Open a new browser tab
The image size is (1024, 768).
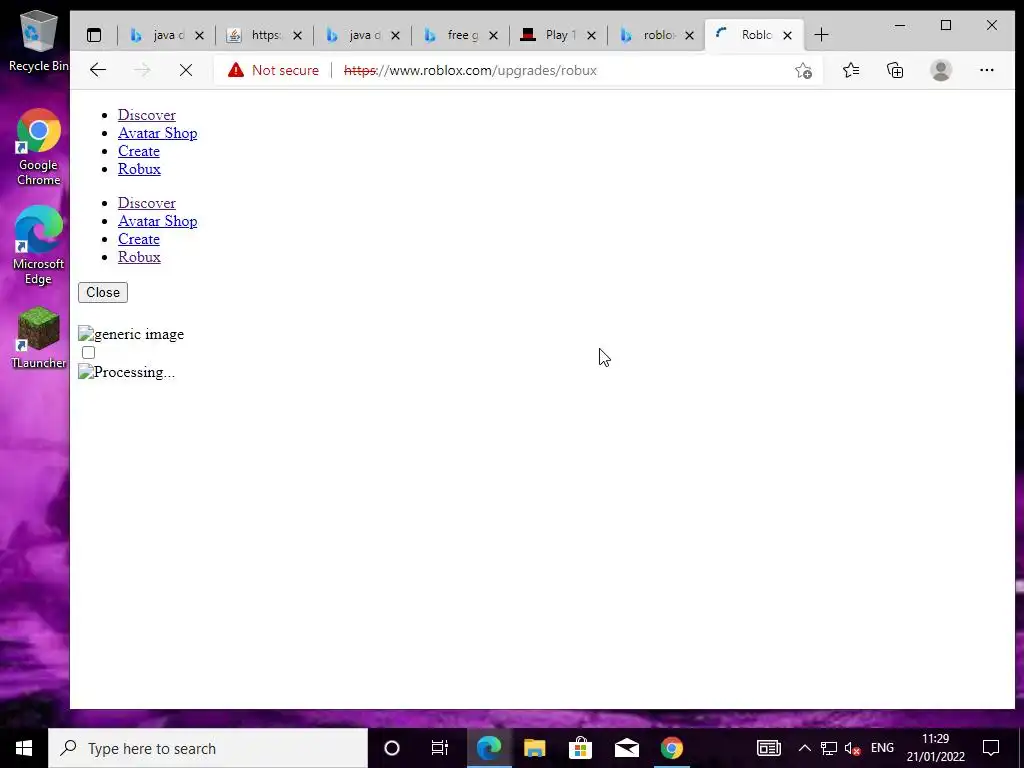point(822,35)
